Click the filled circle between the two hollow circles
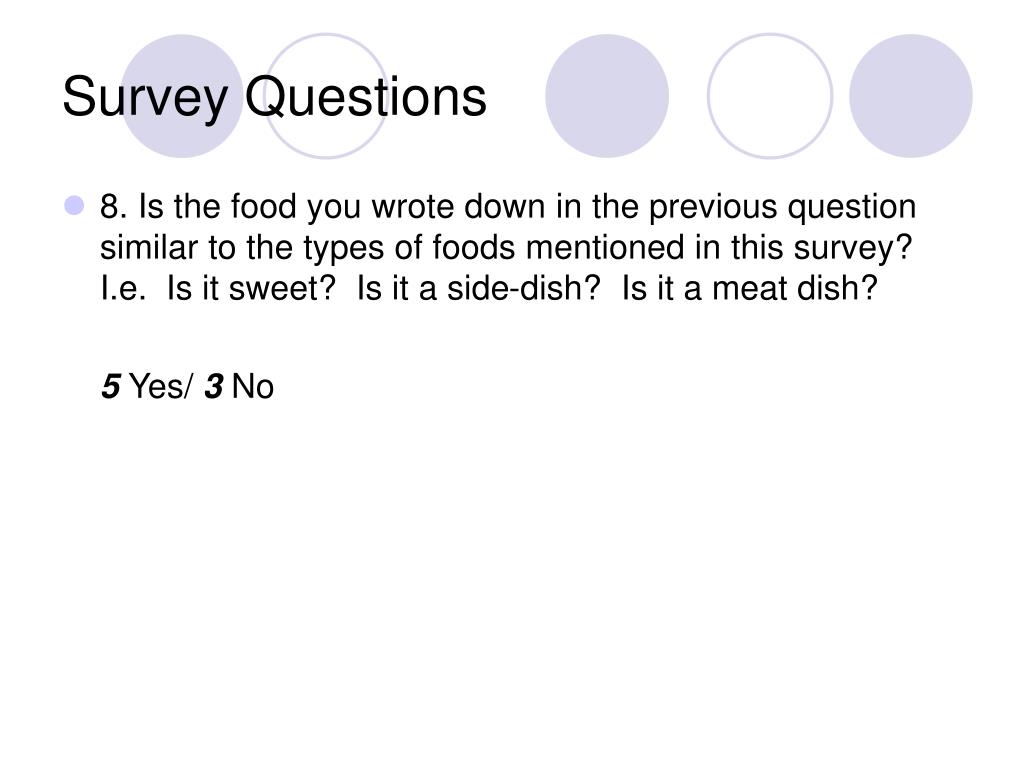1024x768 pixels. [607, 96]
